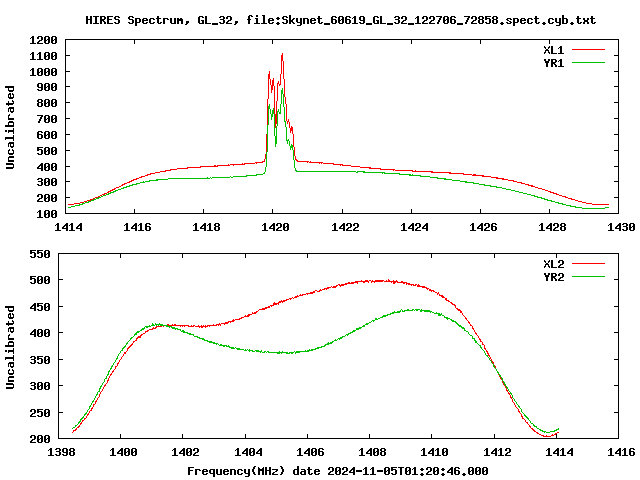Click the 600 y-axis tick label
Screen dimensions: 640x480
pyautogui.click(x=47, y=135)
